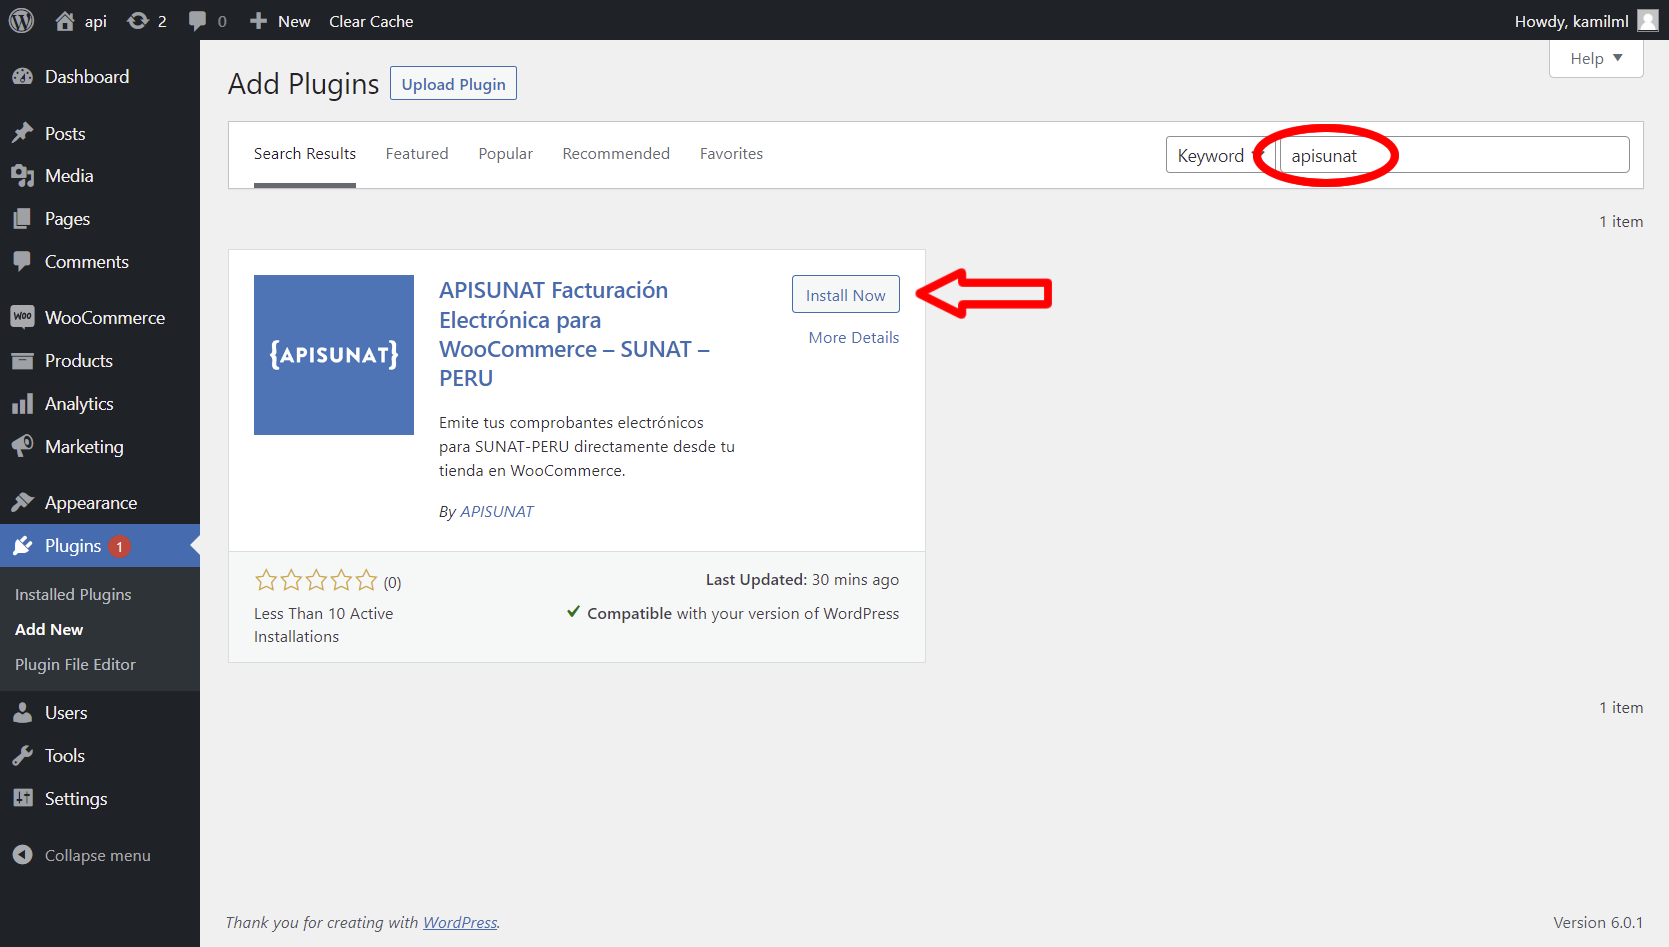Open the Appearance menu label

(91, 503)
